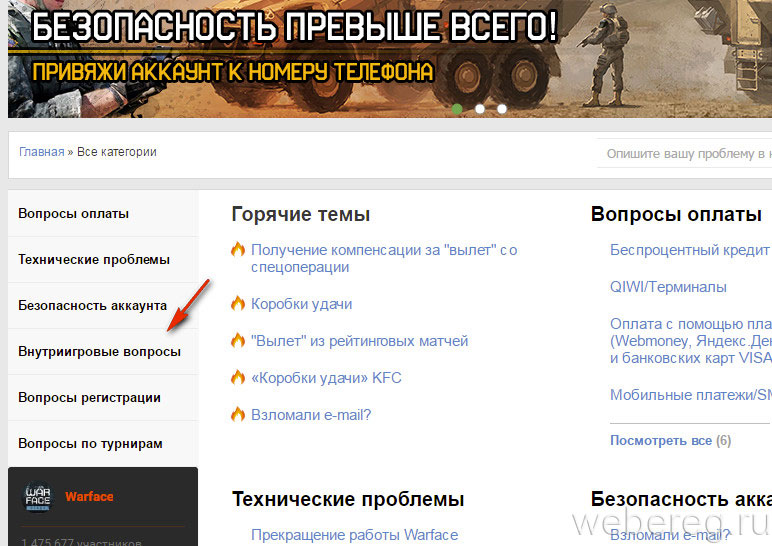
Task: Click the Вопросы оплаты section heading
Action: point(676,215)
